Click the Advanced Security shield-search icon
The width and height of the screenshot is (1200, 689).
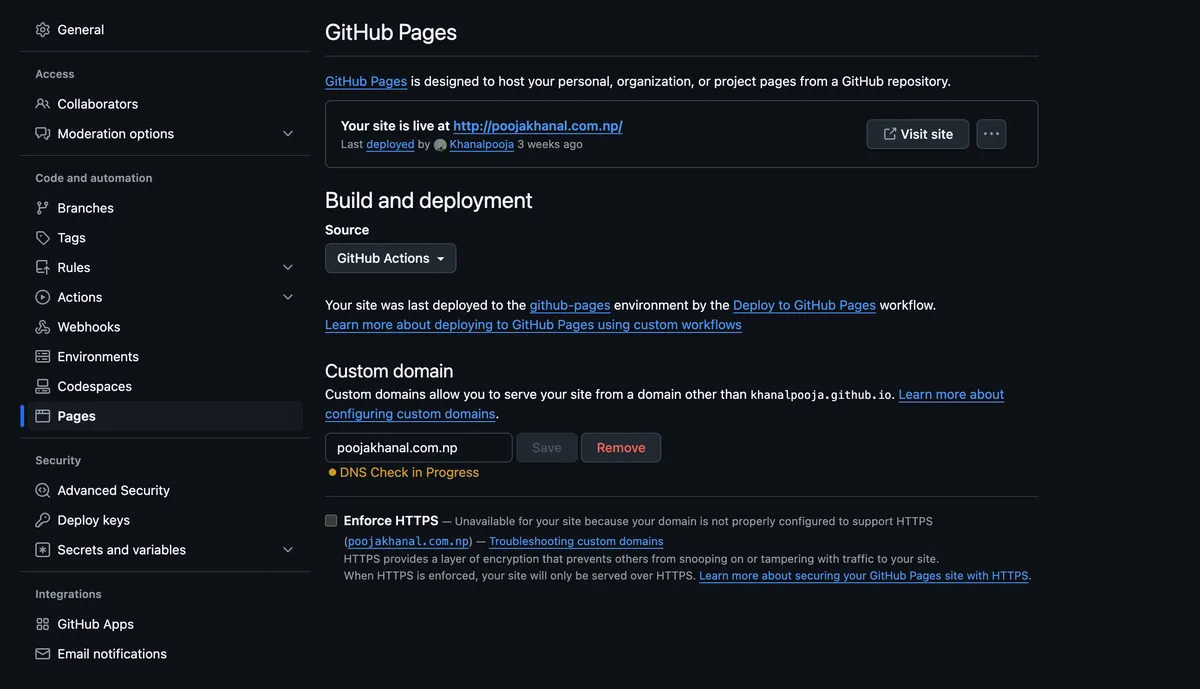pyautogui.click(x=42, y=491)
